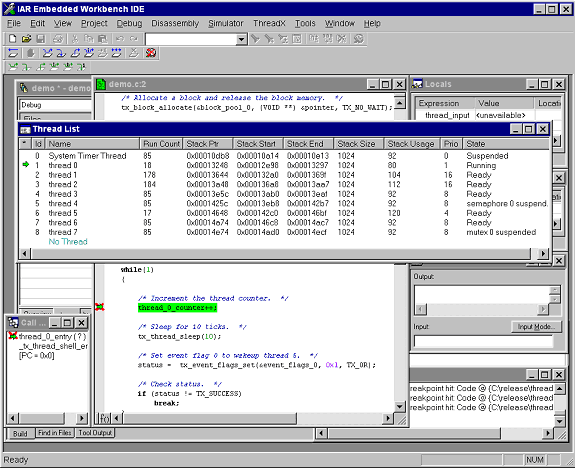Switch to the Build tab
The height and width of the screenshot is (468, 575).
point(20,434)
